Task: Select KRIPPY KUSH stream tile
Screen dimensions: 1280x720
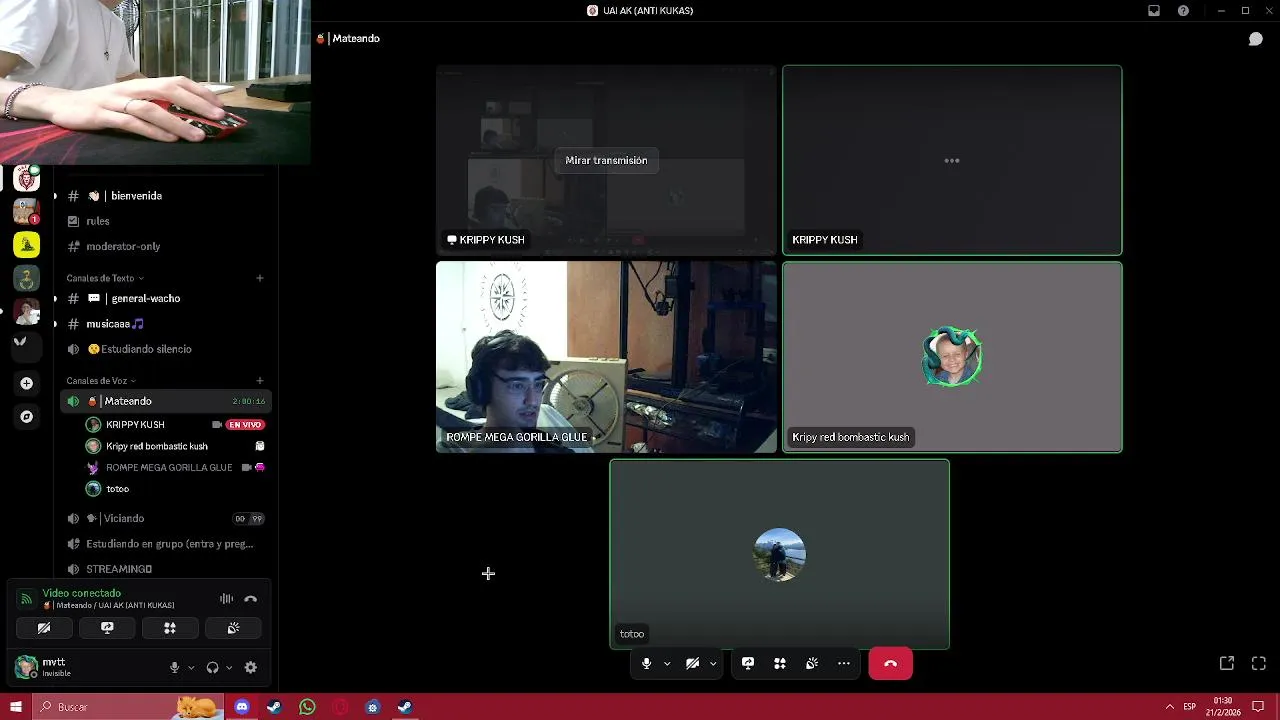Action: pos(606,160)
